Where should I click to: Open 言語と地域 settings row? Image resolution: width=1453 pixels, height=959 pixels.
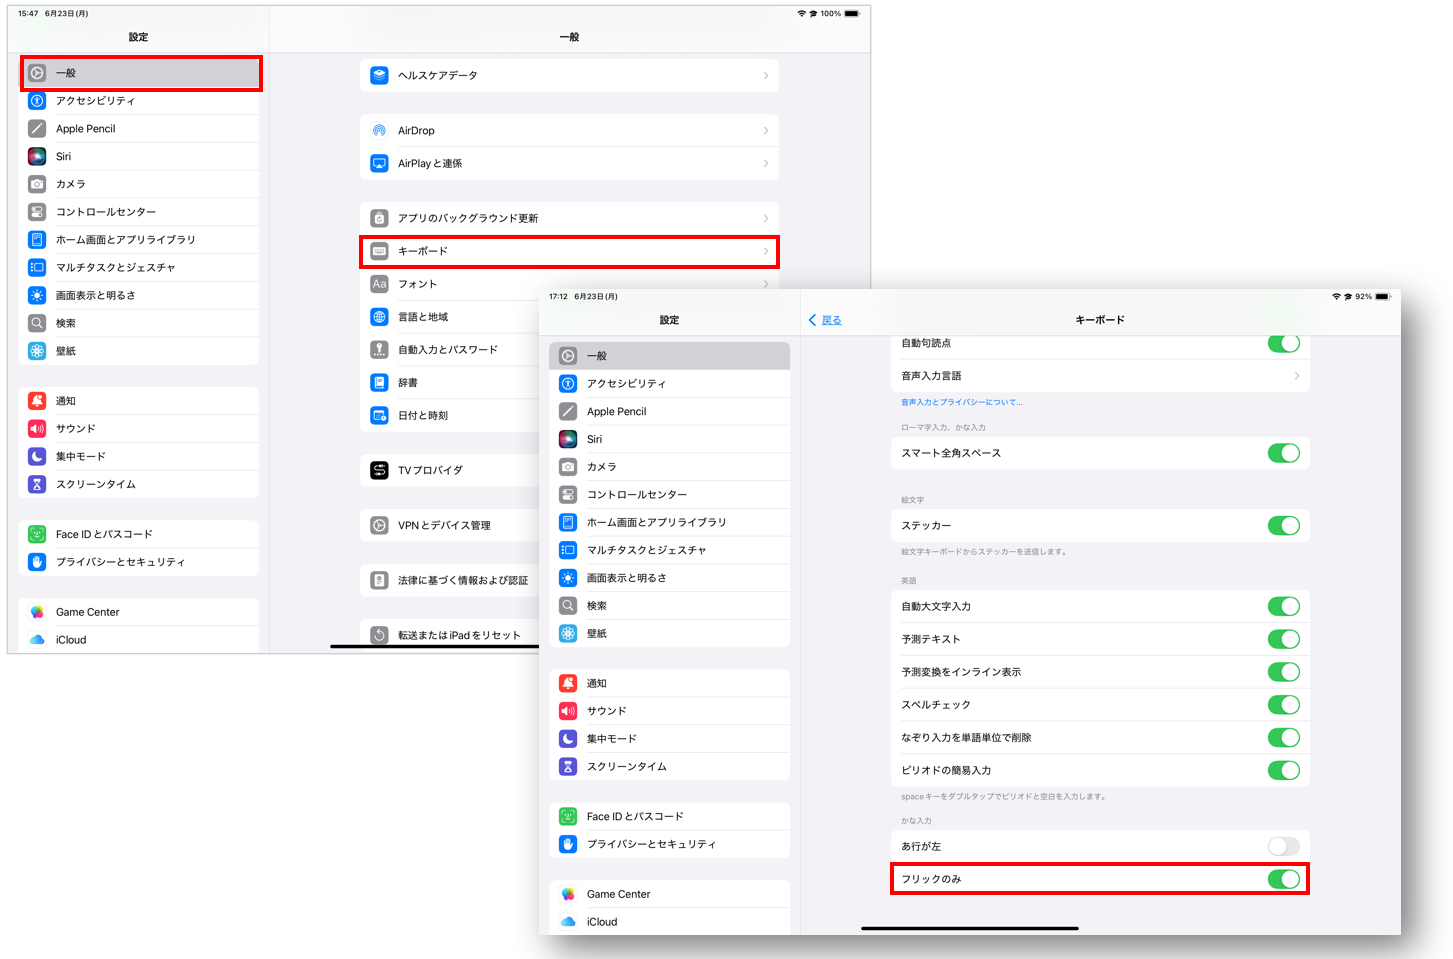[450, 317]
